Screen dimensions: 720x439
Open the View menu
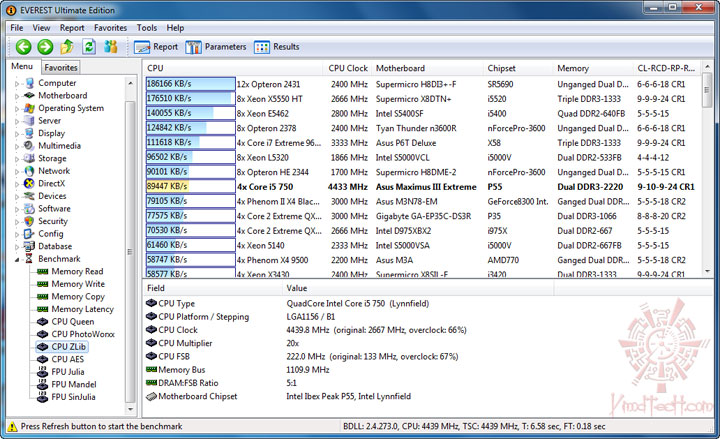(41, 28)
